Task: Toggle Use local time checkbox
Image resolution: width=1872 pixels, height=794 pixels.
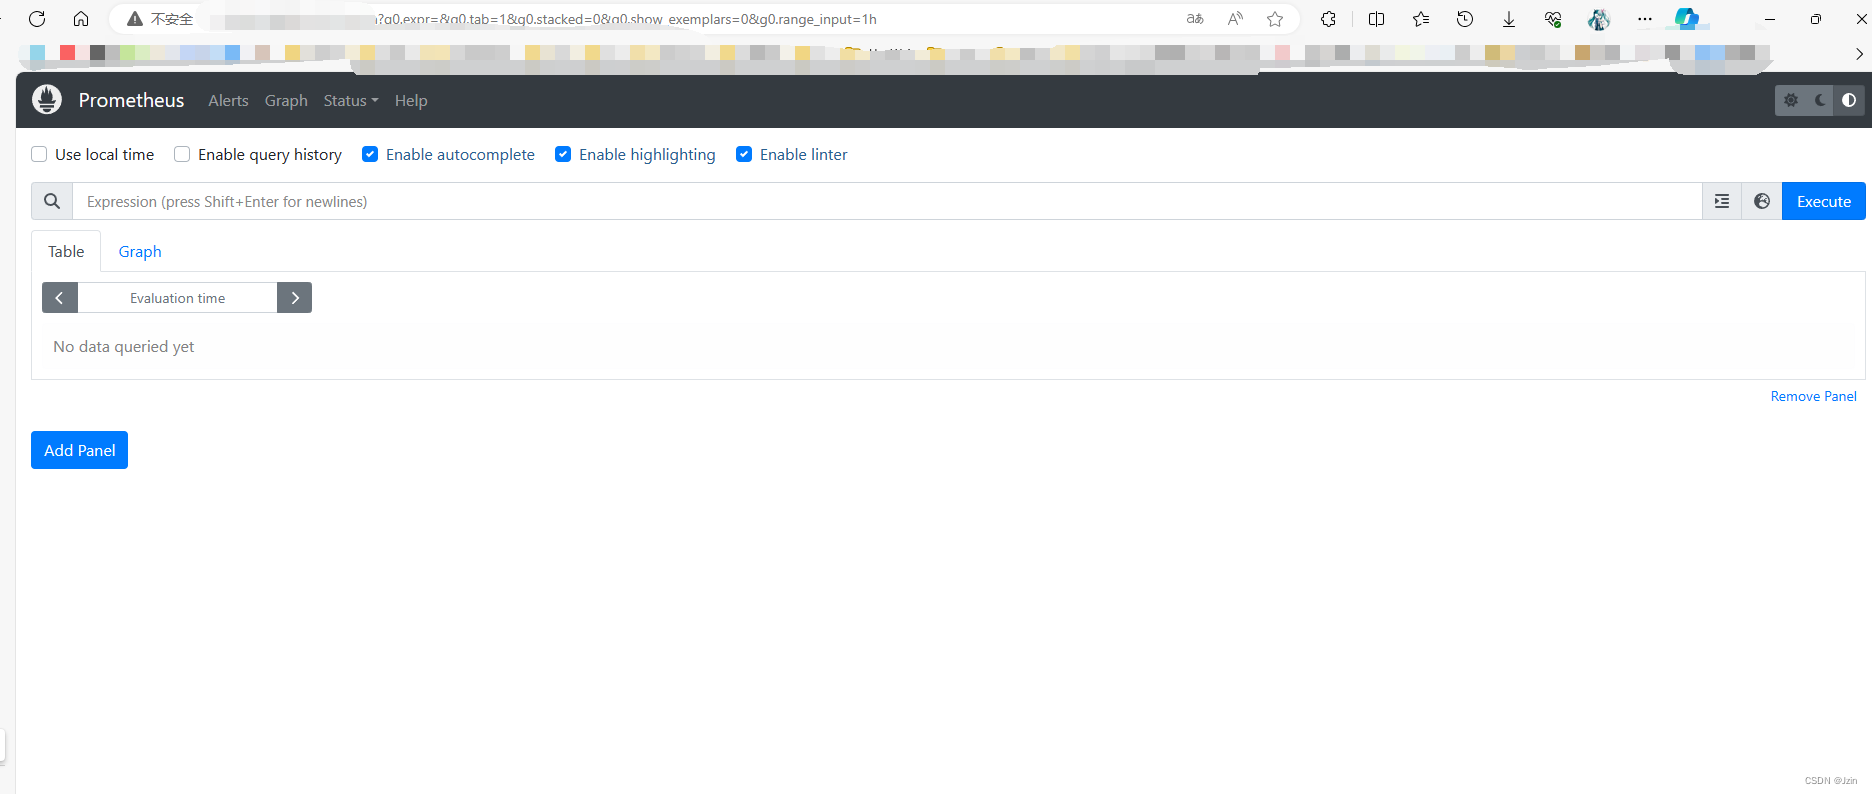Action: coord(39,154)
